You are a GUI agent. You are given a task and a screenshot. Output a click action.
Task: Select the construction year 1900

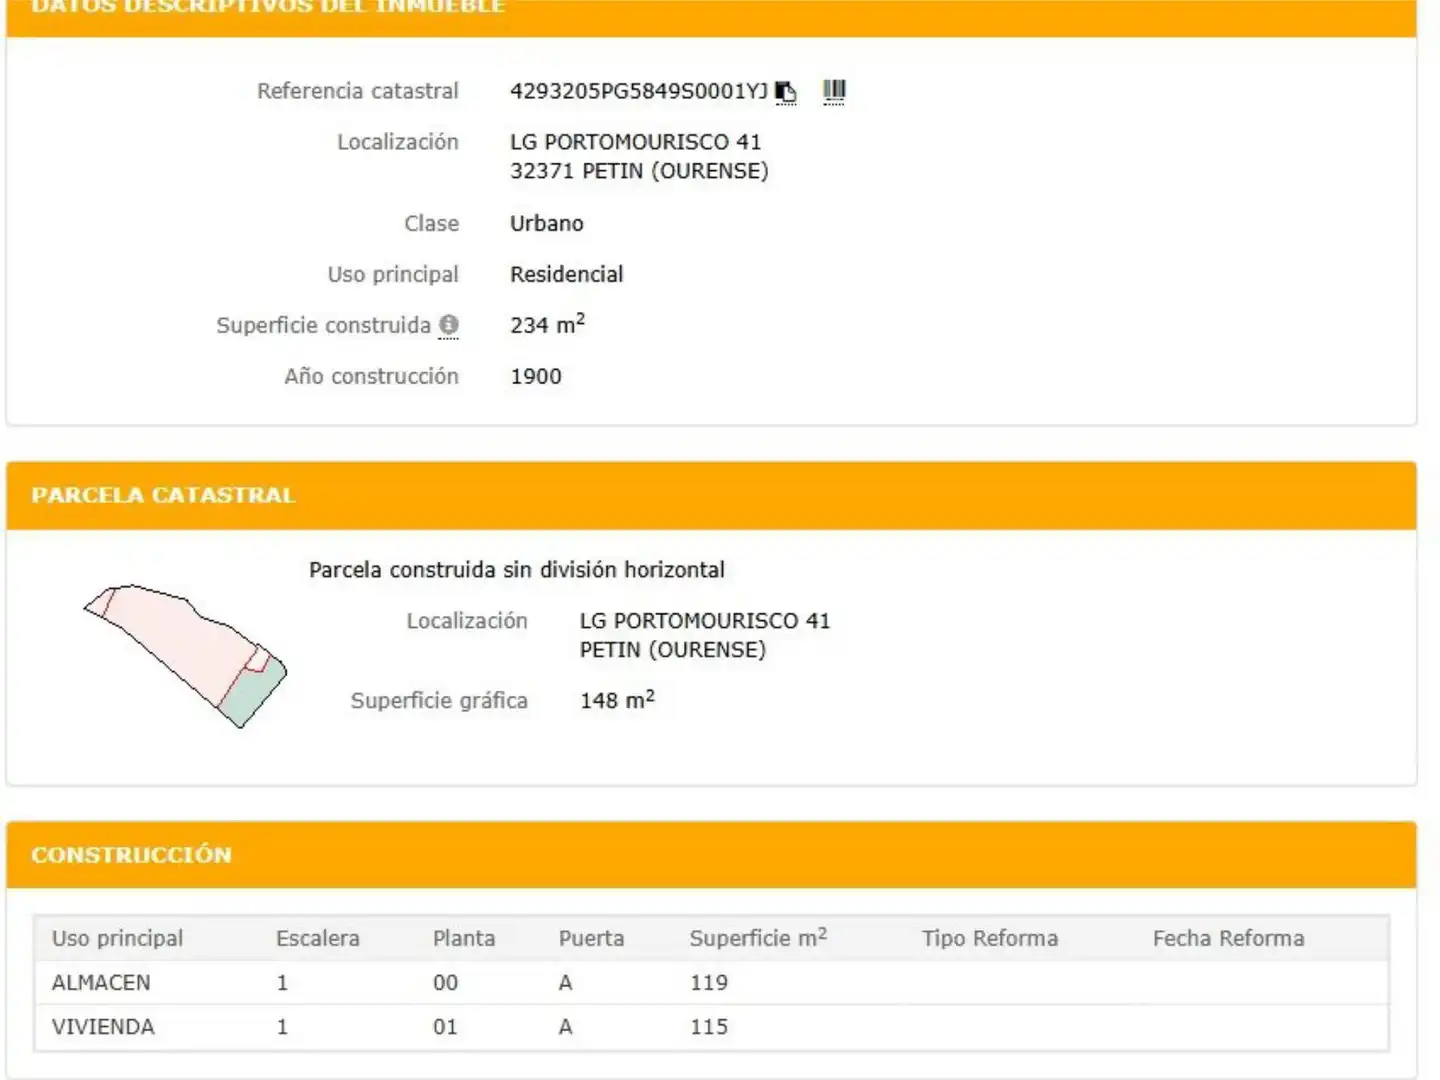click(x=536, y=377)
